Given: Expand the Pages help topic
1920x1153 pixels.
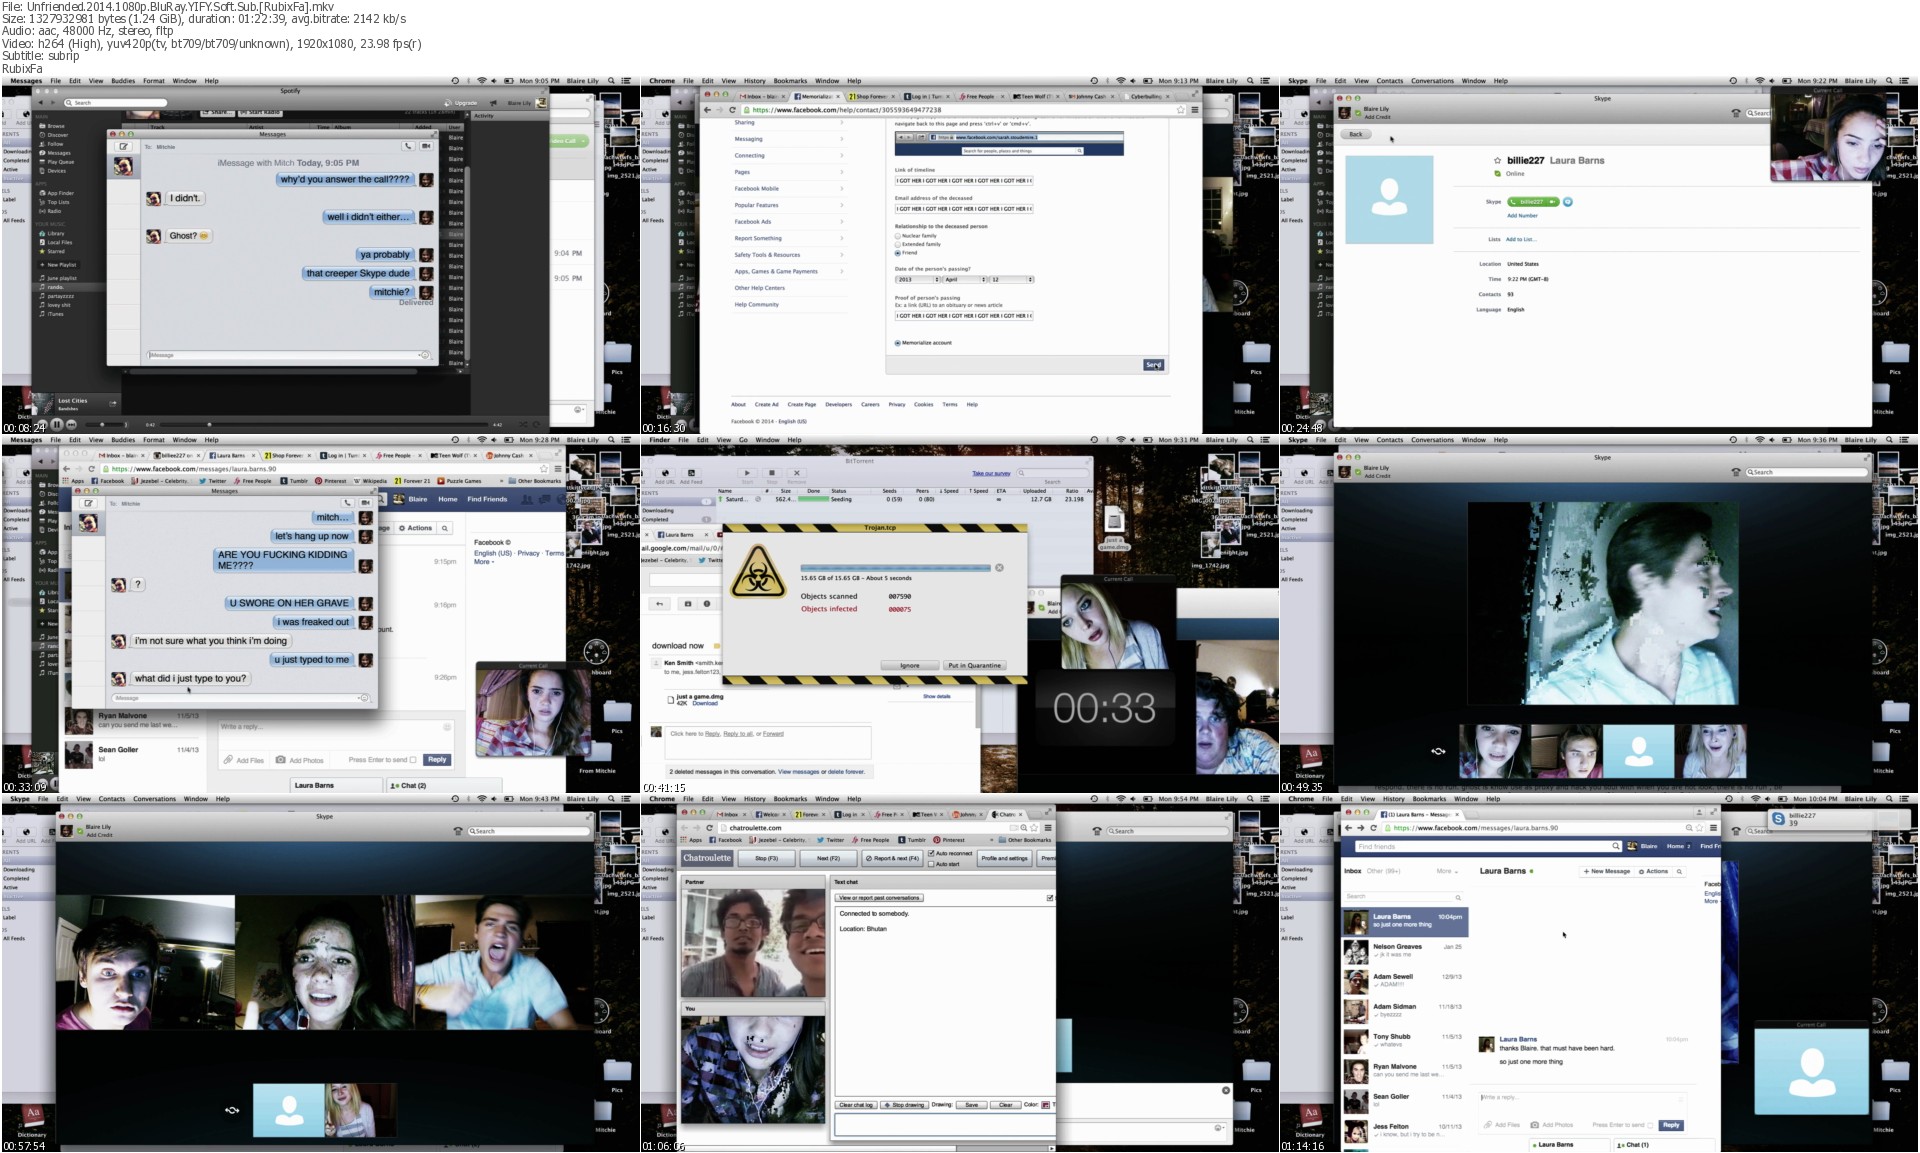Looking at the screenshot, I should (789, 172).
